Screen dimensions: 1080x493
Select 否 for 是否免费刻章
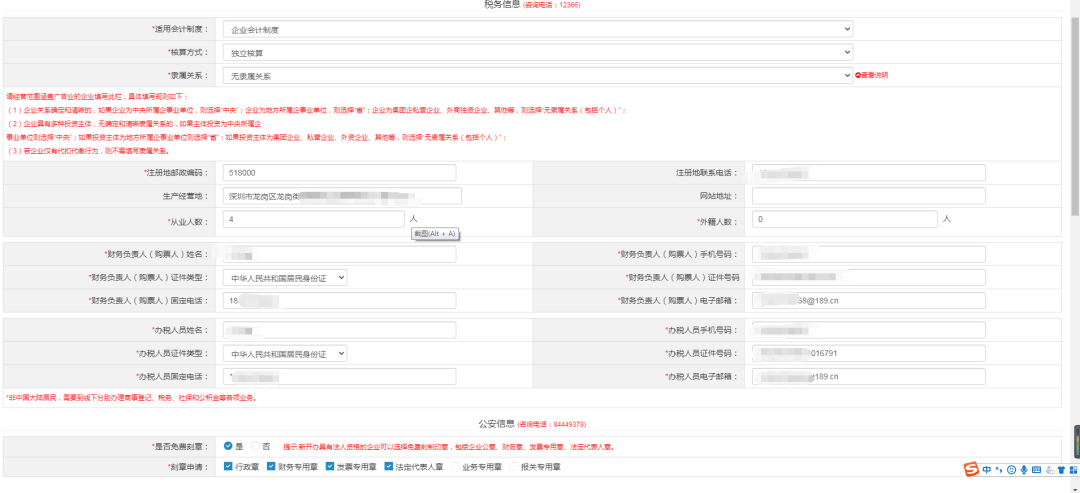256,446
